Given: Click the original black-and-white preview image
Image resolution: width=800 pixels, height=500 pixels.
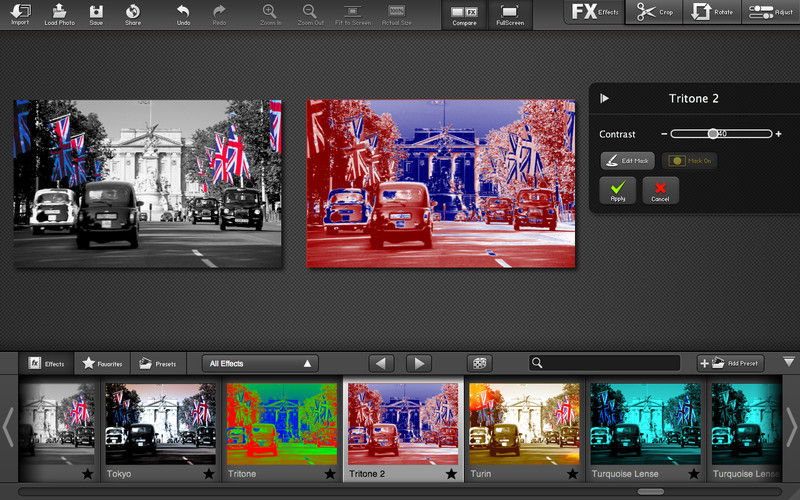Looking at the screenshot, I should tap(147, 184).
